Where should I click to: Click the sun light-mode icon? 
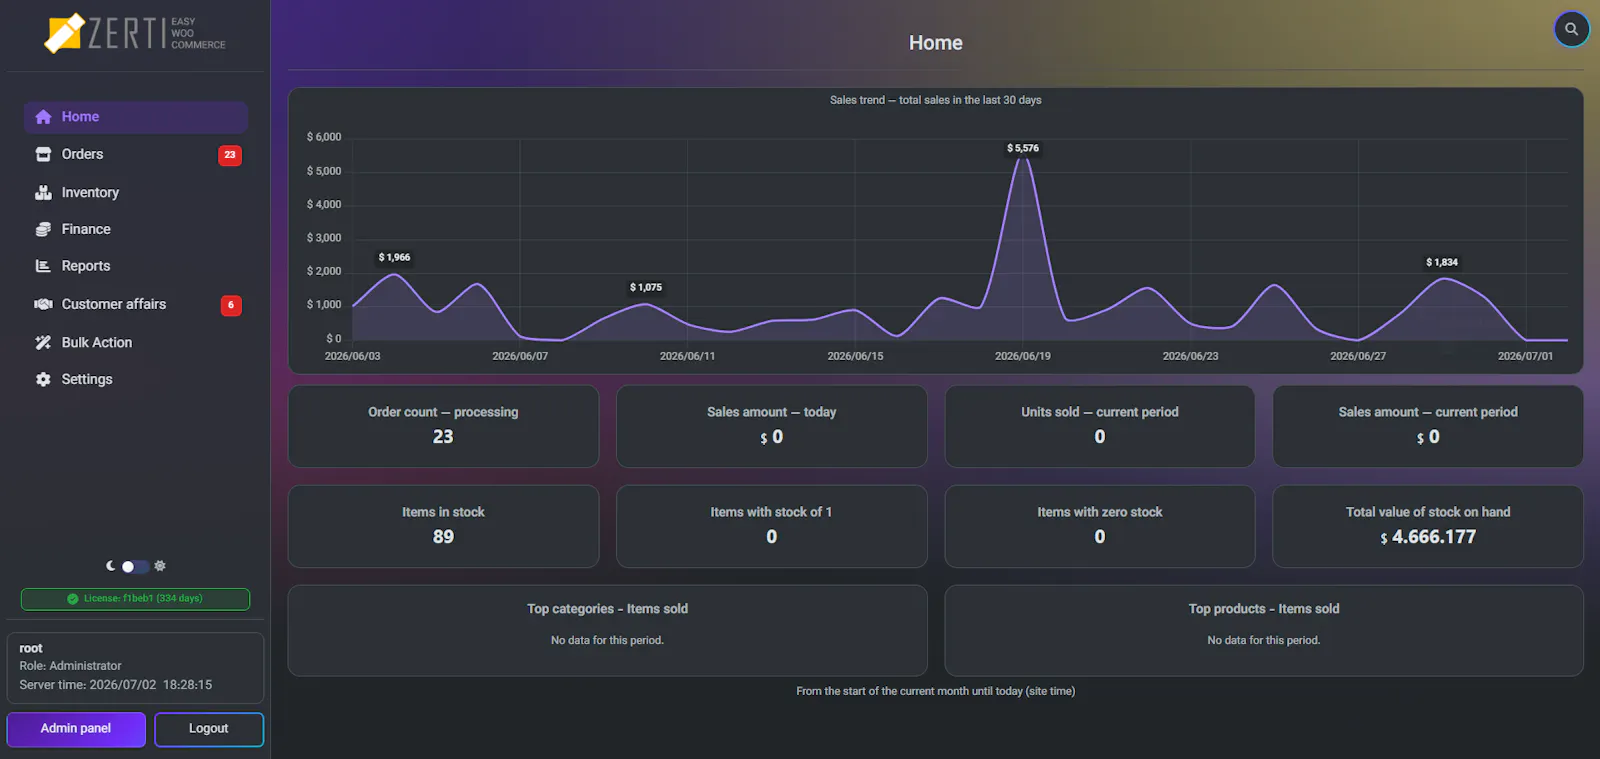pos(160,566)
